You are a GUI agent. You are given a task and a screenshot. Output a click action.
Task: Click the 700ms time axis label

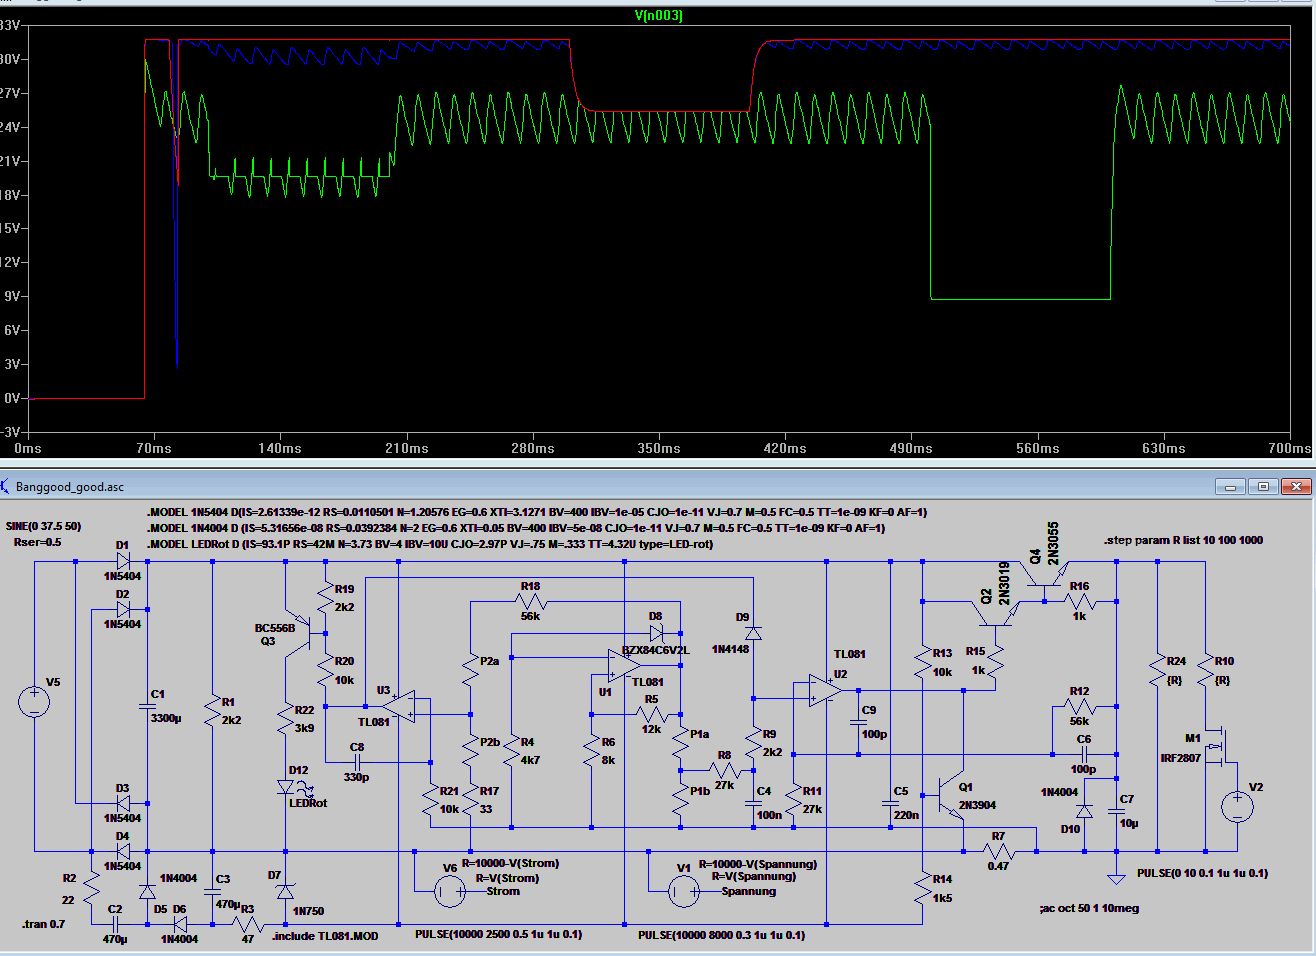coord(1290,449)
